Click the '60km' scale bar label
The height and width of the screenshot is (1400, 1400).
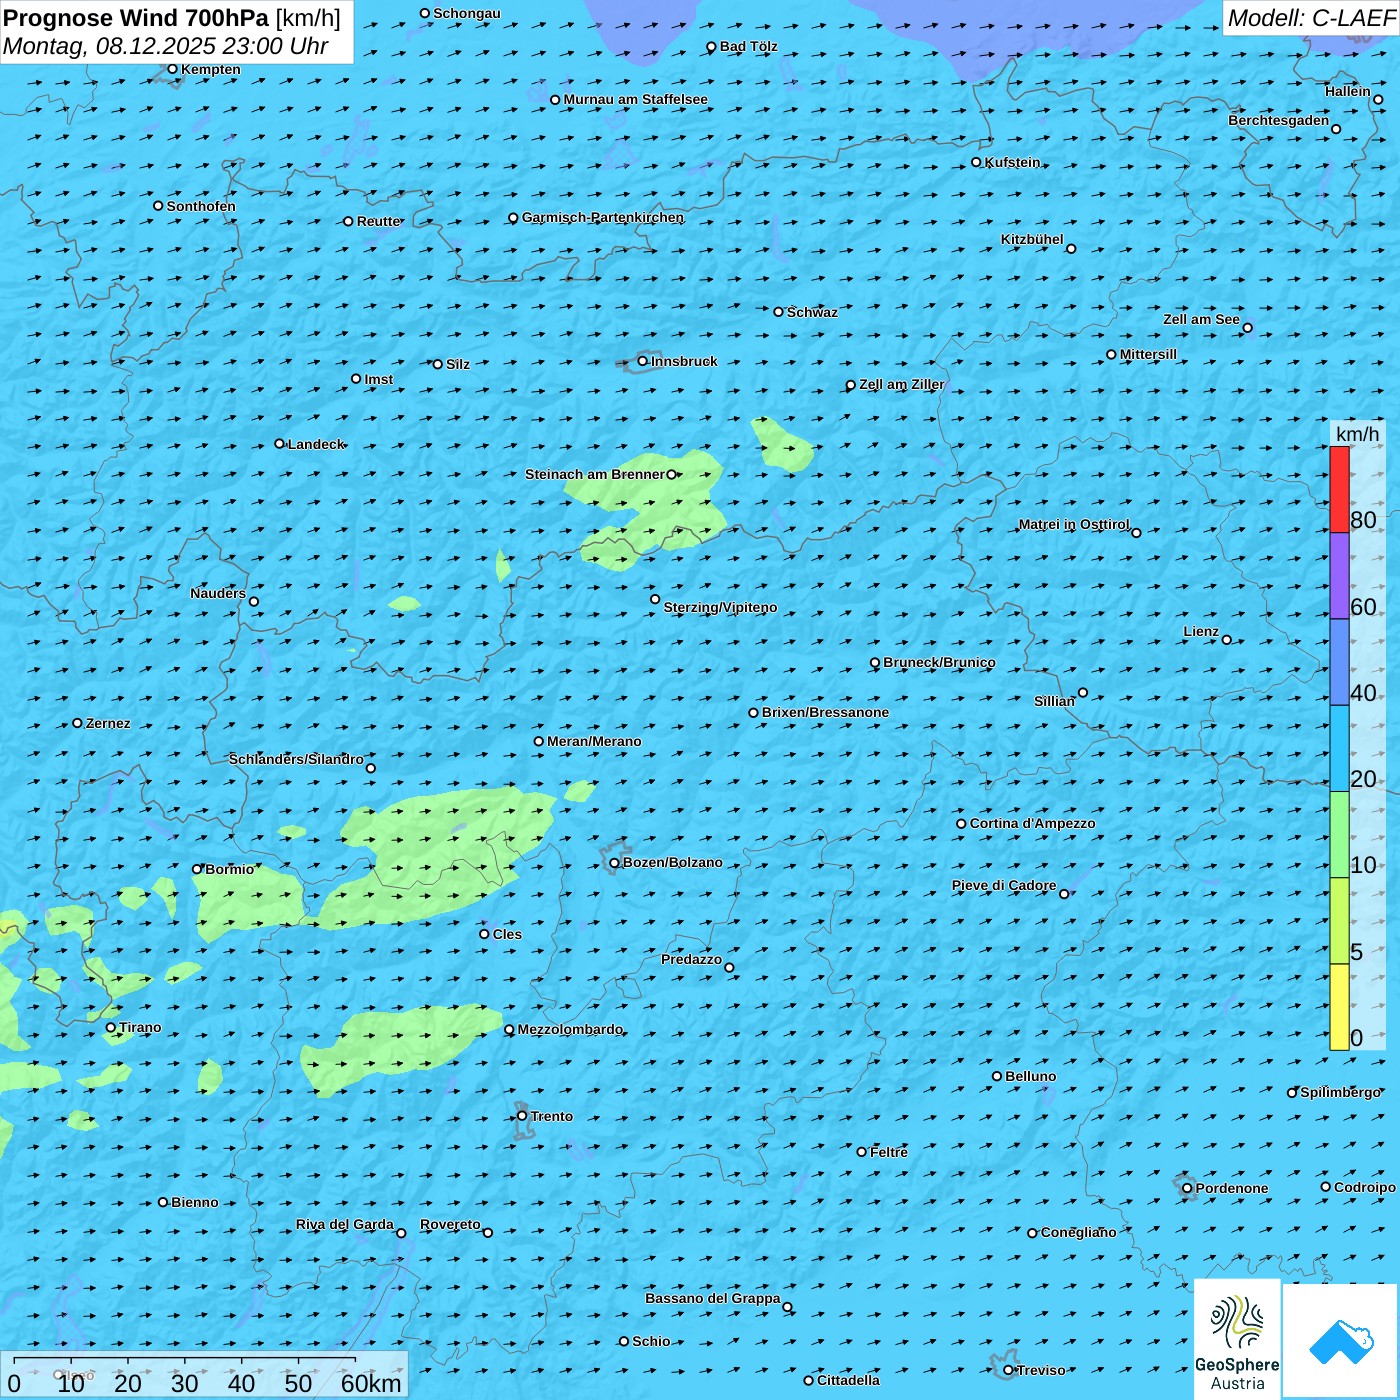coord(371,1383)
